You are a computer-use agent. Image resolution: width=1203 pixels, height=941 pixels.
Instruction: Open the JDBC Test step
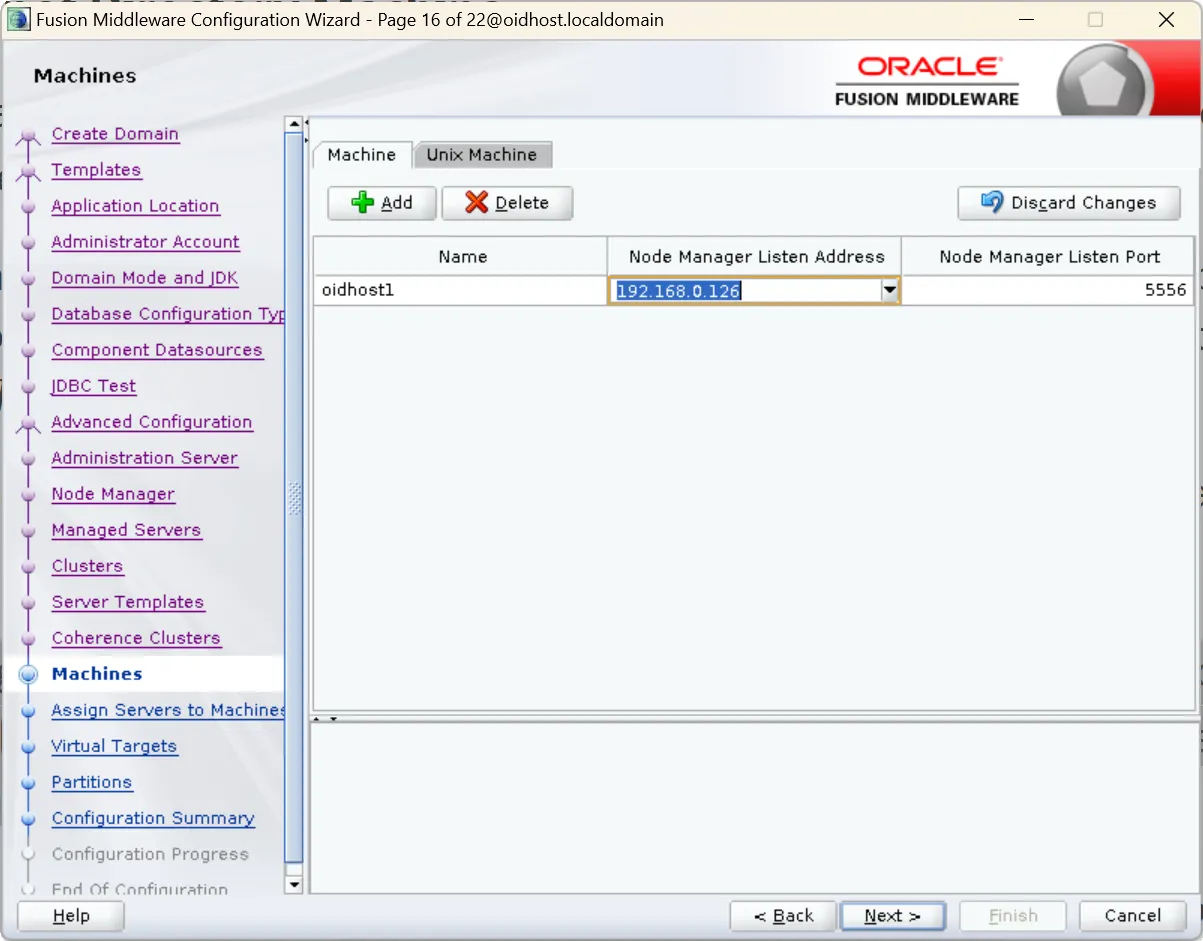(94, 386)
